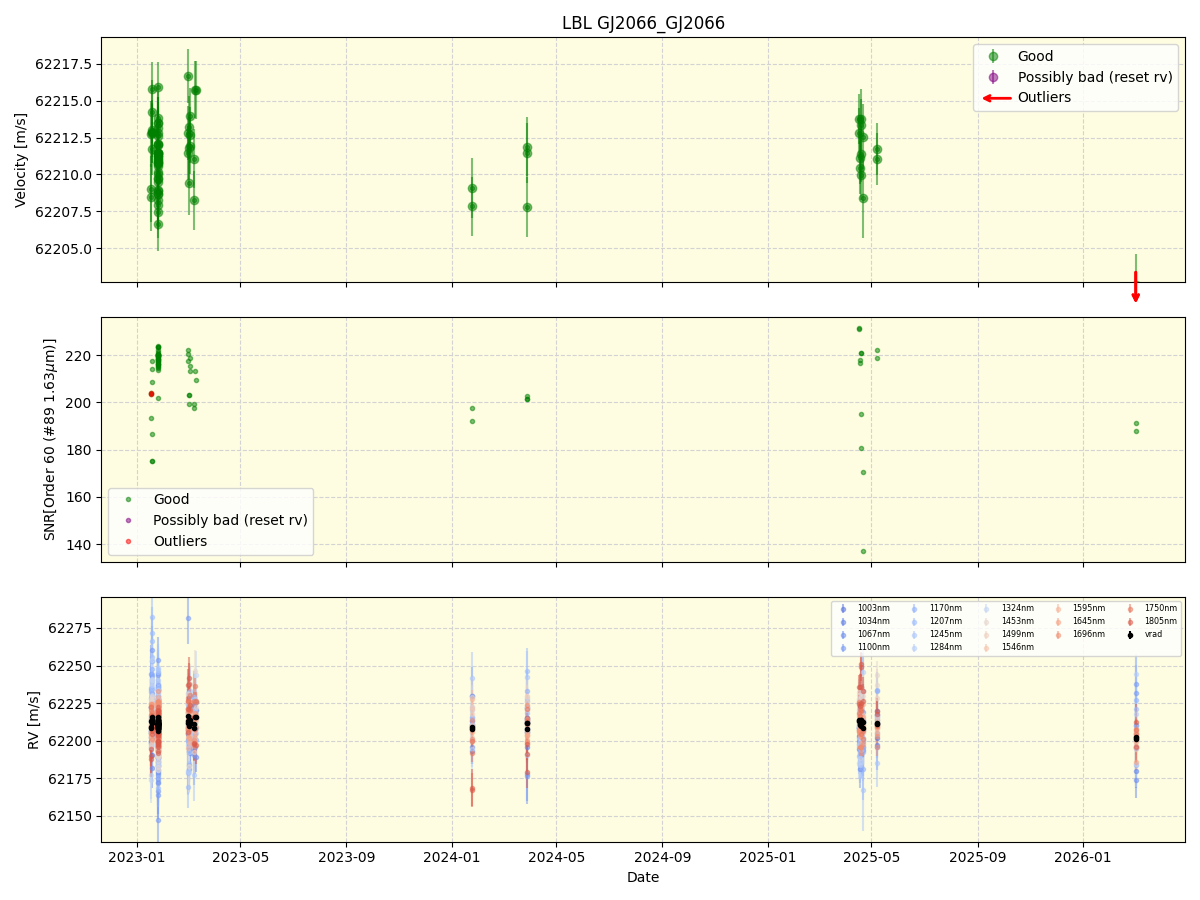Click the SNR[Order 60] y-axis label
The height and width of the screenshot is (900, 1200).
coord(50,439)
